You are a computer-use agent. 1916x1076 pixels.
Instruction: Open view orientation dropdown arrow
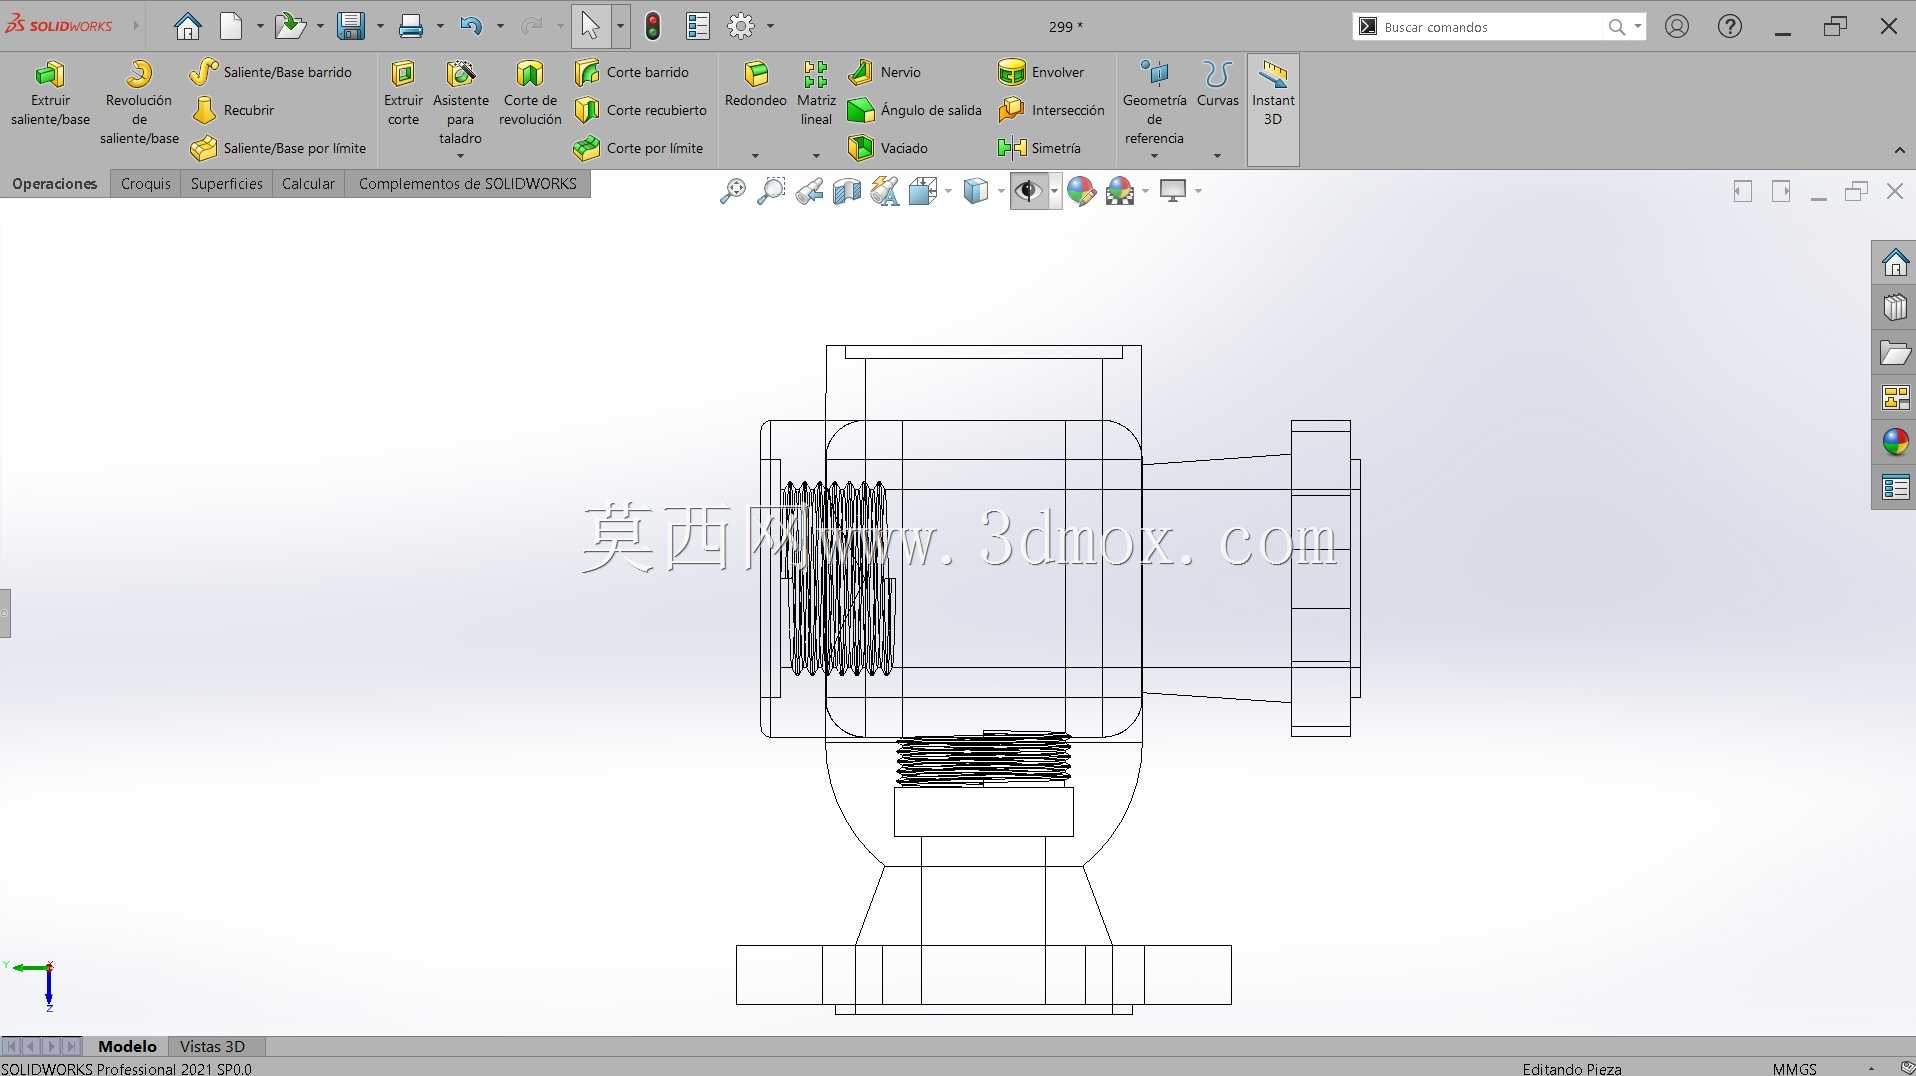(948, 191)
